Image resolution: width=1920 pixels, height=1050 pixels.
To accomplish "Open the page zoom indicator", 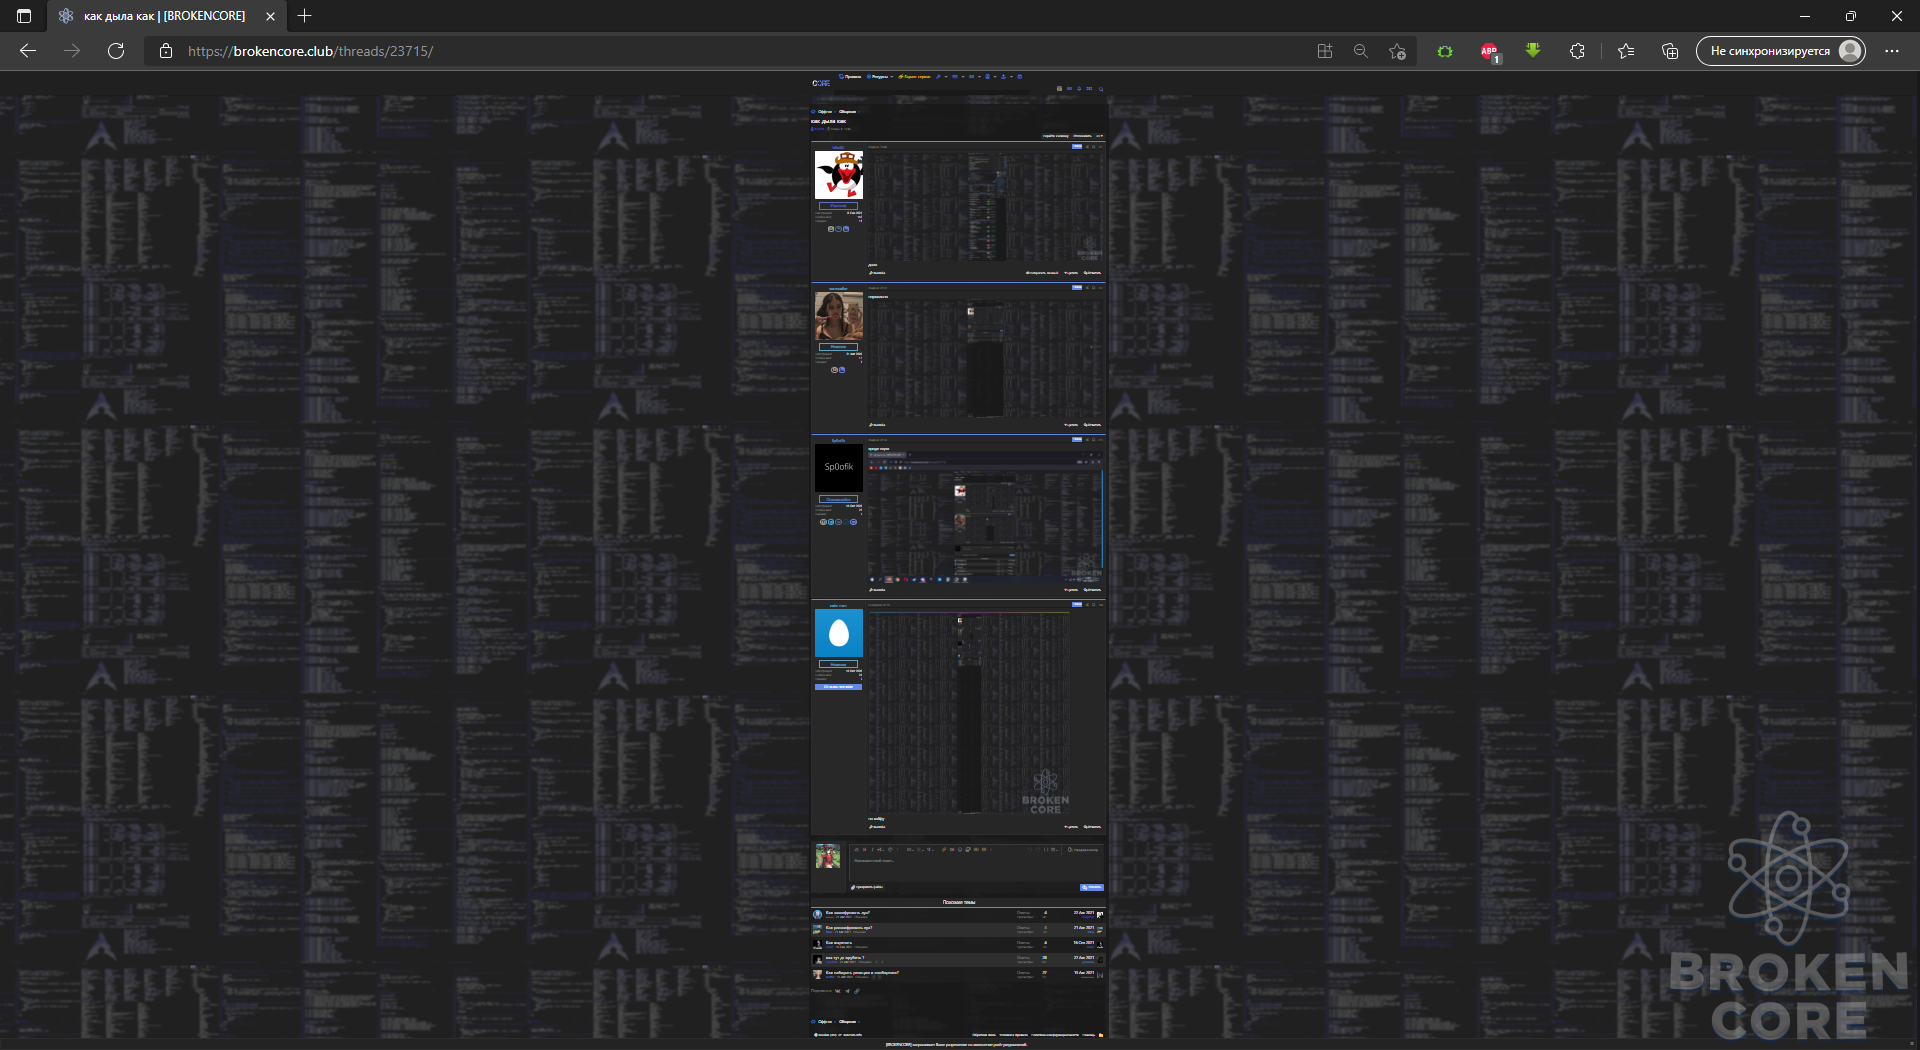I will point(1361,51).
